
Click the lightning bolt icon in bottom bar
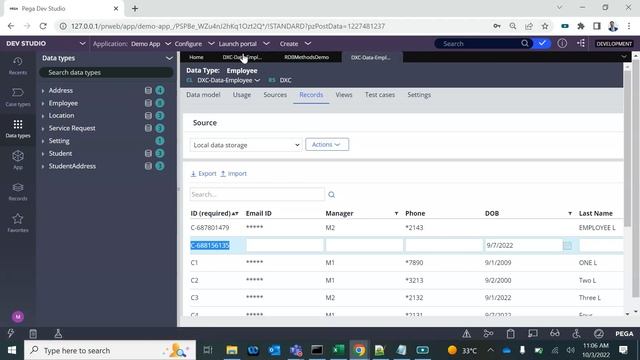click(11, 333)
